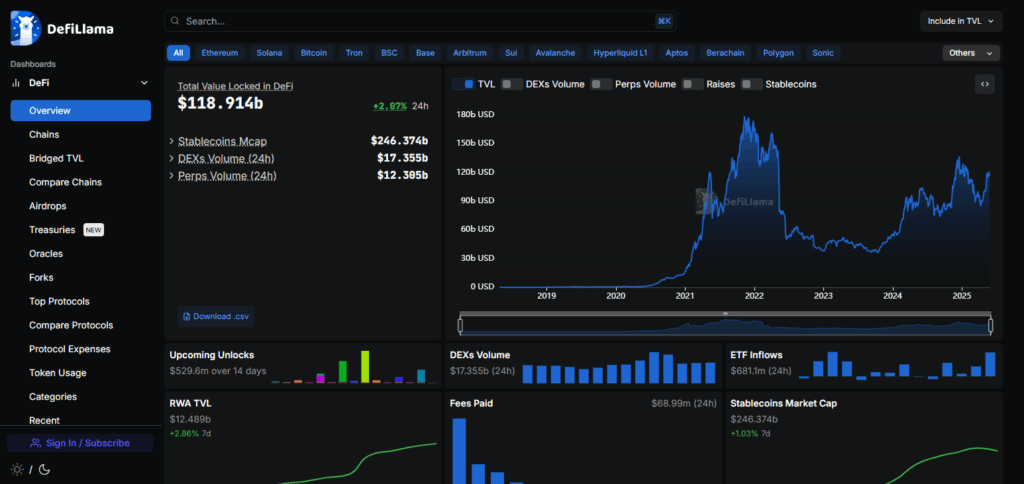Click the DeFi dashboard bar chart icon
The height and width of the screenshot is (484, 1024).
[x=16, y=82]
